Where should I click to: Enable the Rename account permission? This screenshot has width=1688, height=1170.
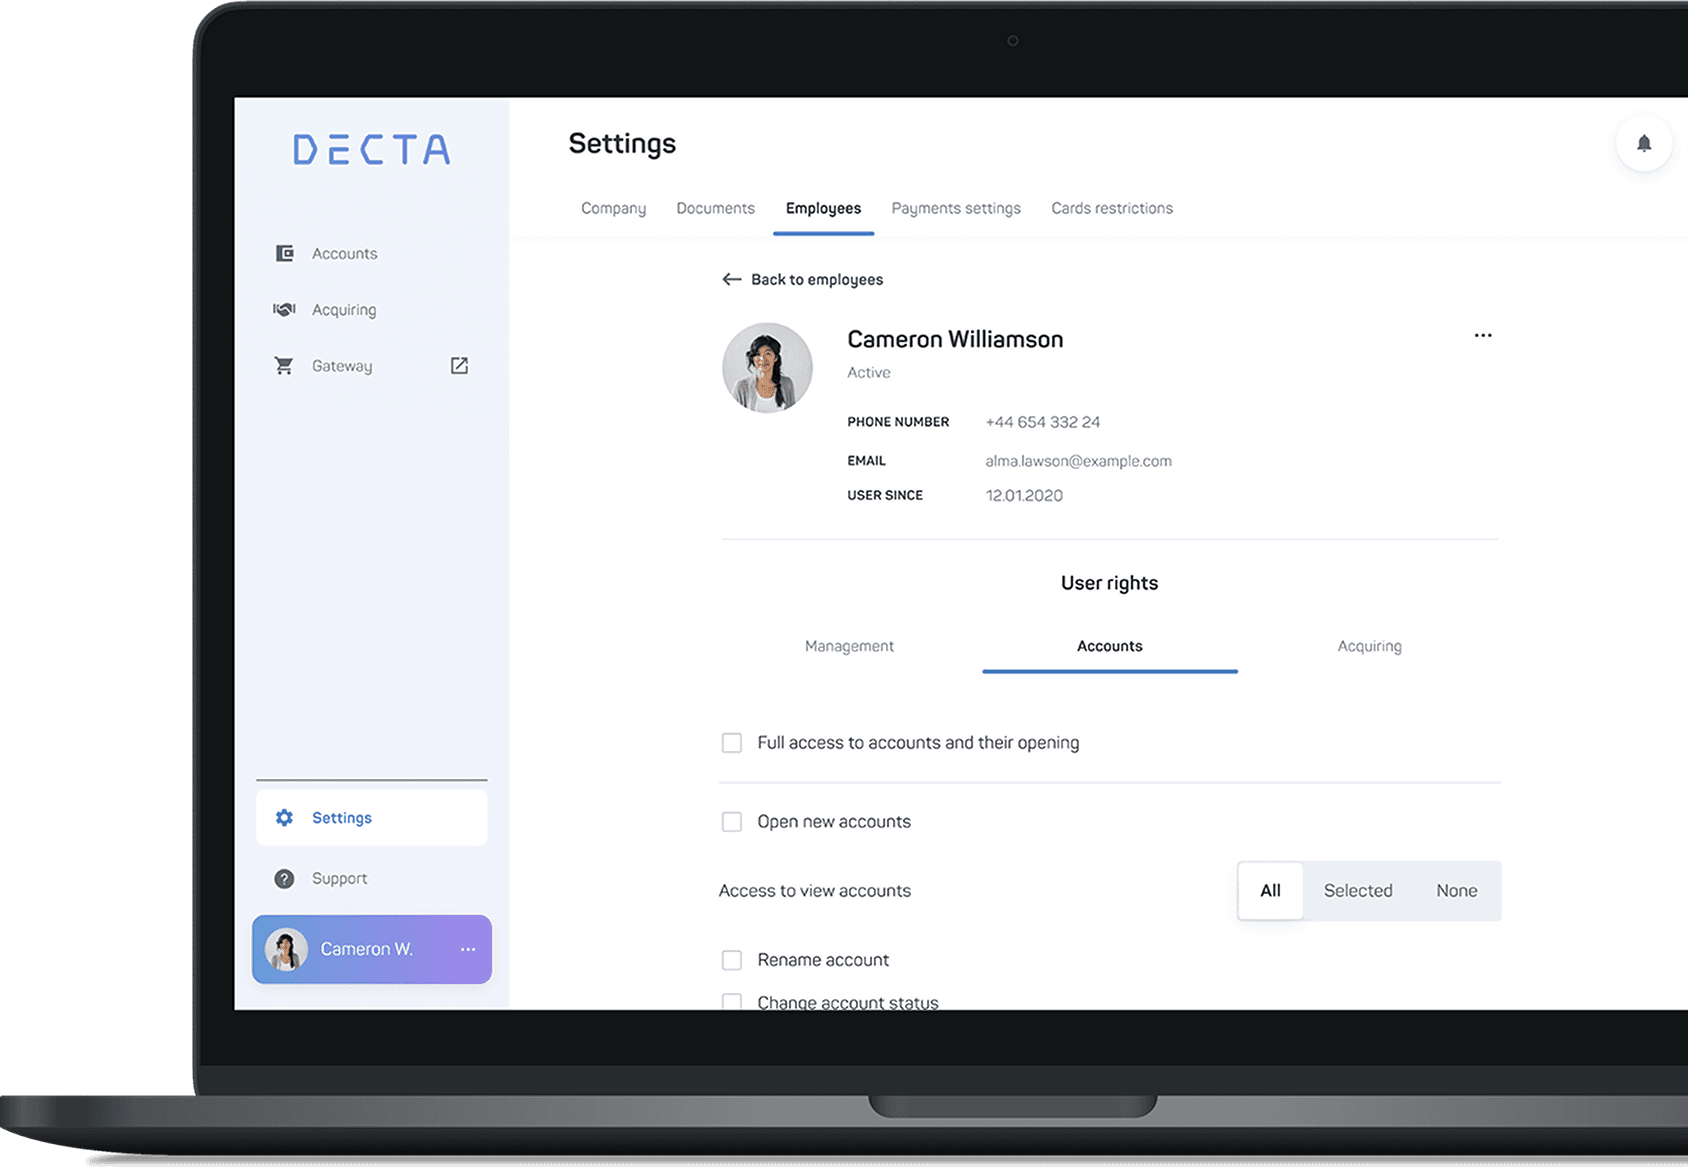(731, 959)
